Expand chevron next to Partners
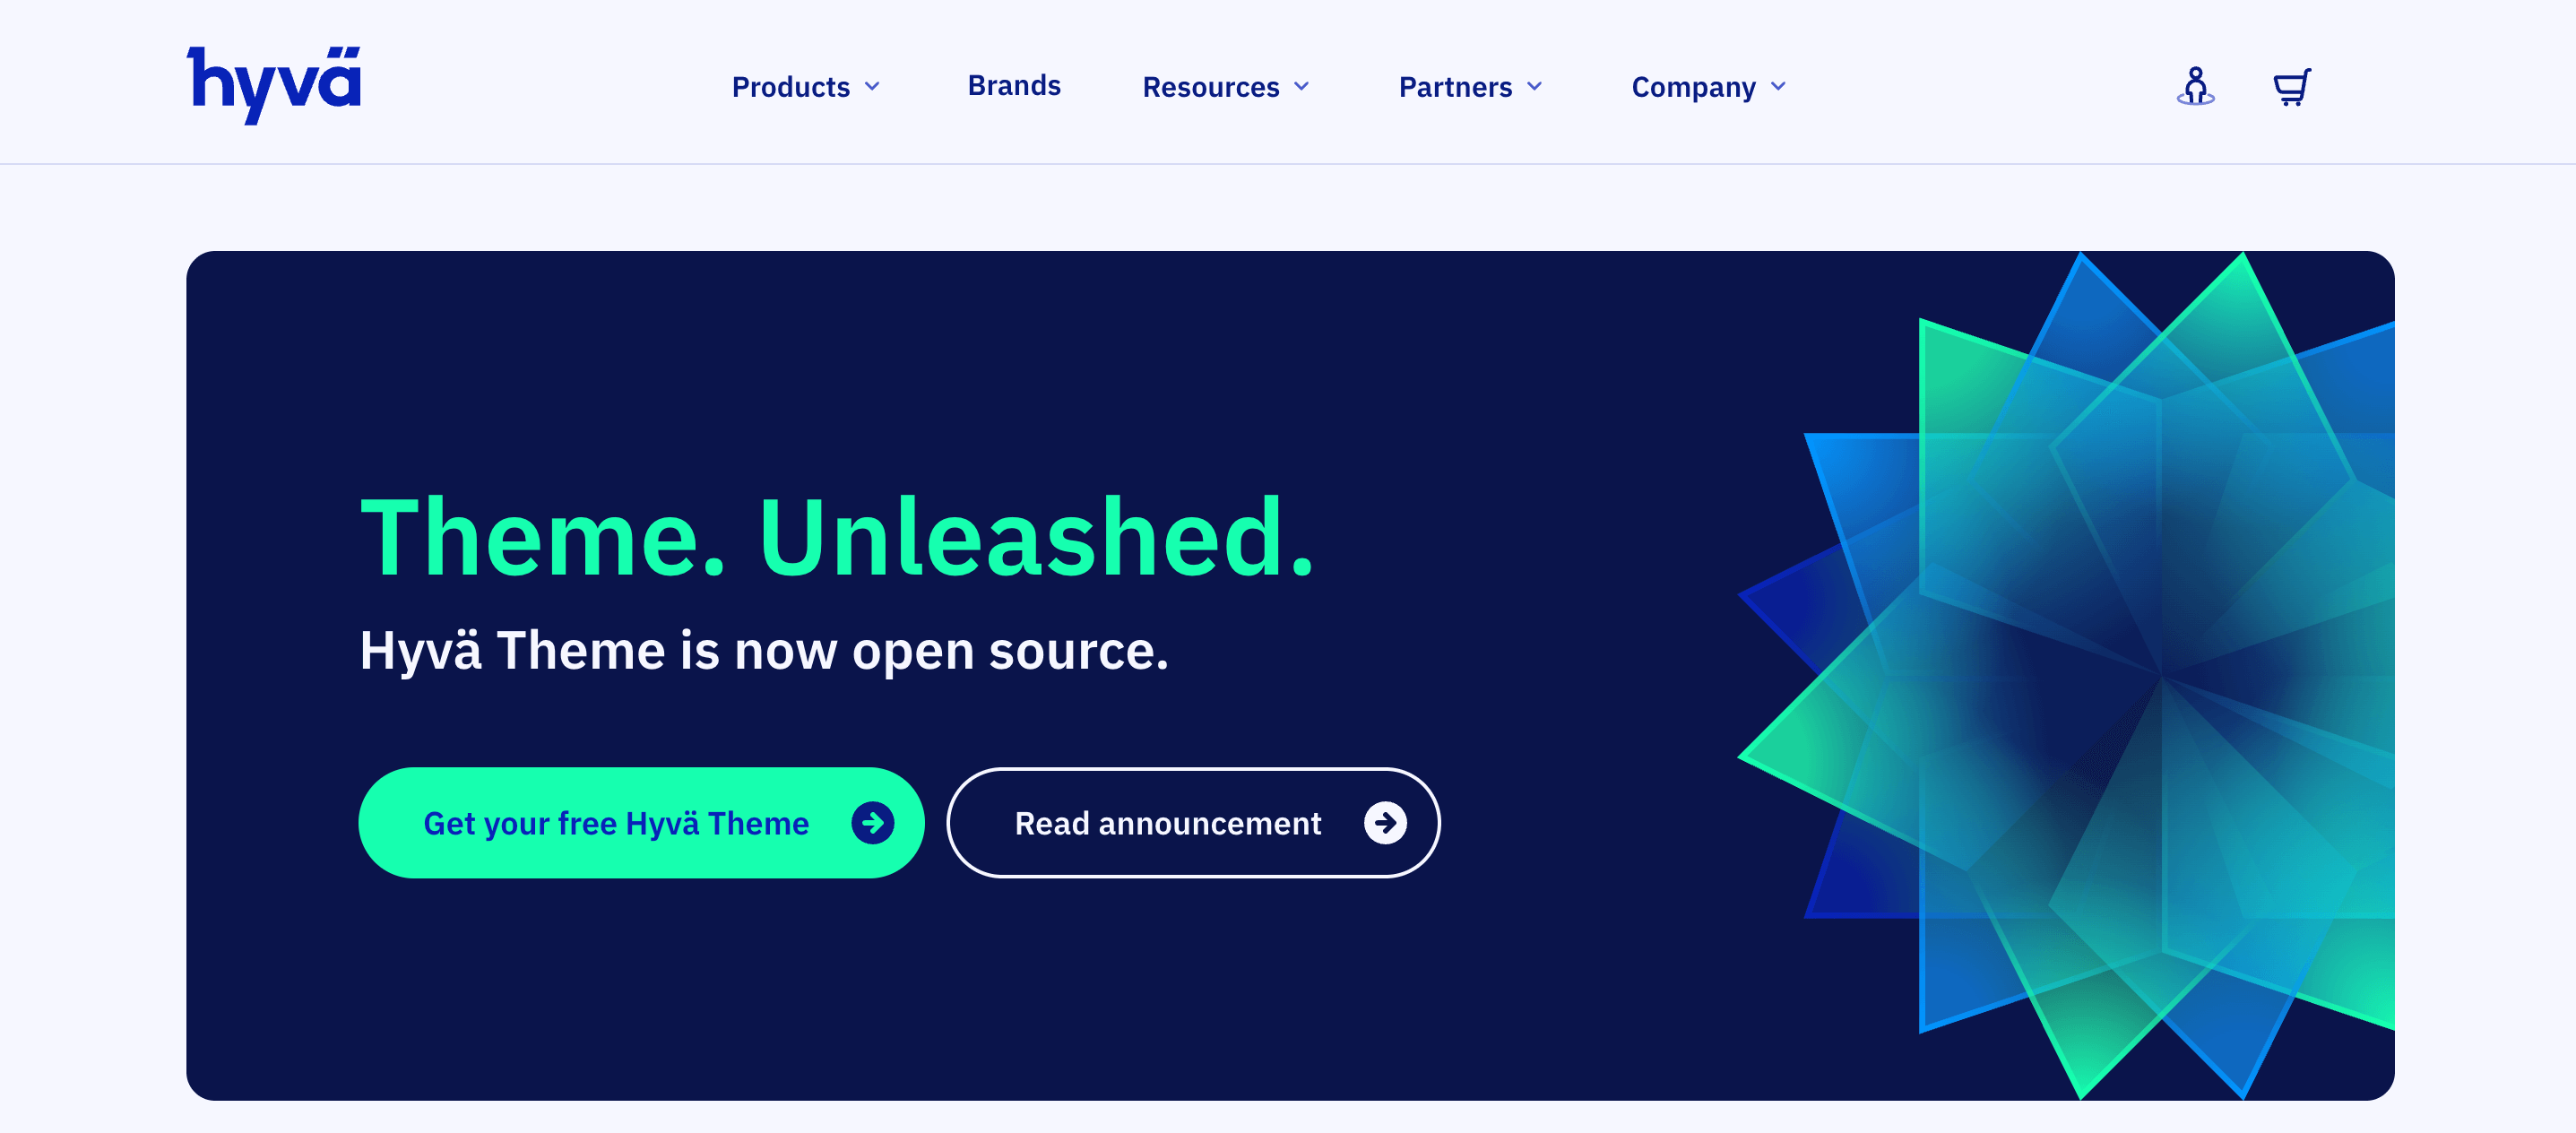This screenshot has width=2576, height=1133. click(1535, 87)
